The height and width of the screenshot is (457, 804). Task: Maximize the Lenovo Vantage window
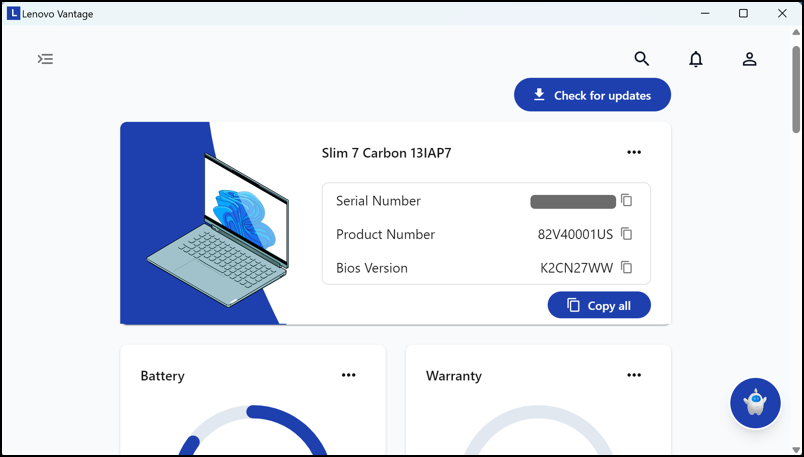tap(743, 13)
